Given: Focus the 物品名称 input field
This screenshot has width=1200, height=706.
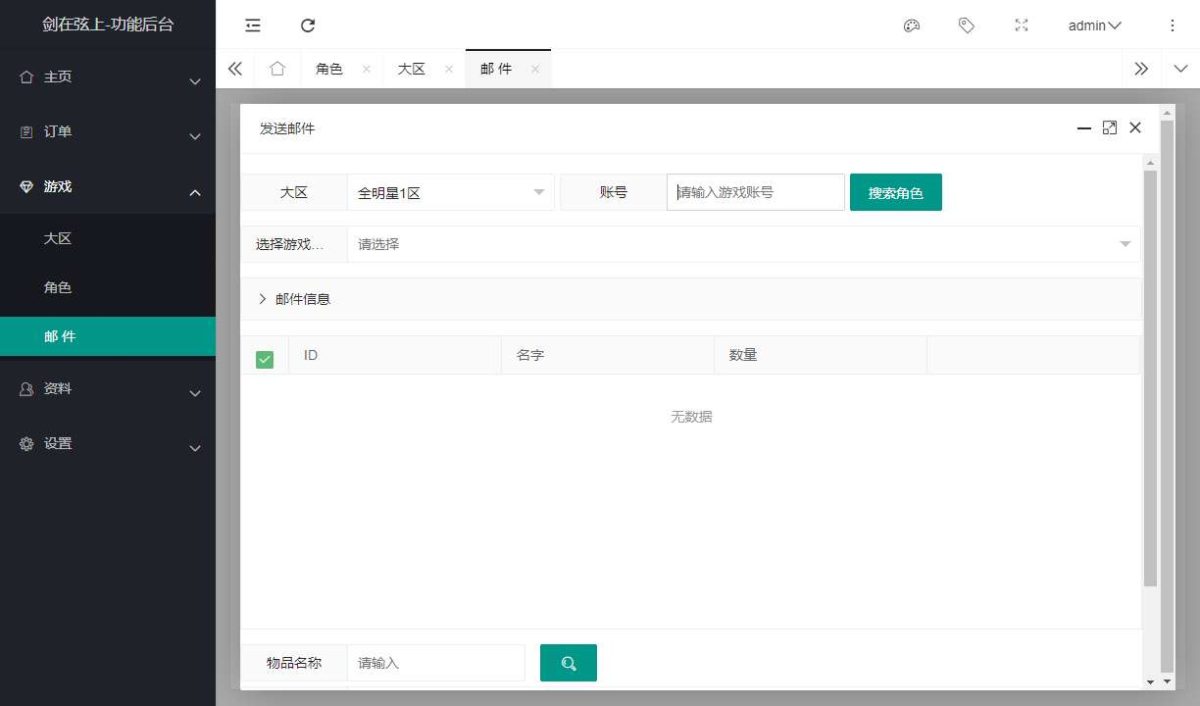Looking at the screenshot, I should click(436, 663).
